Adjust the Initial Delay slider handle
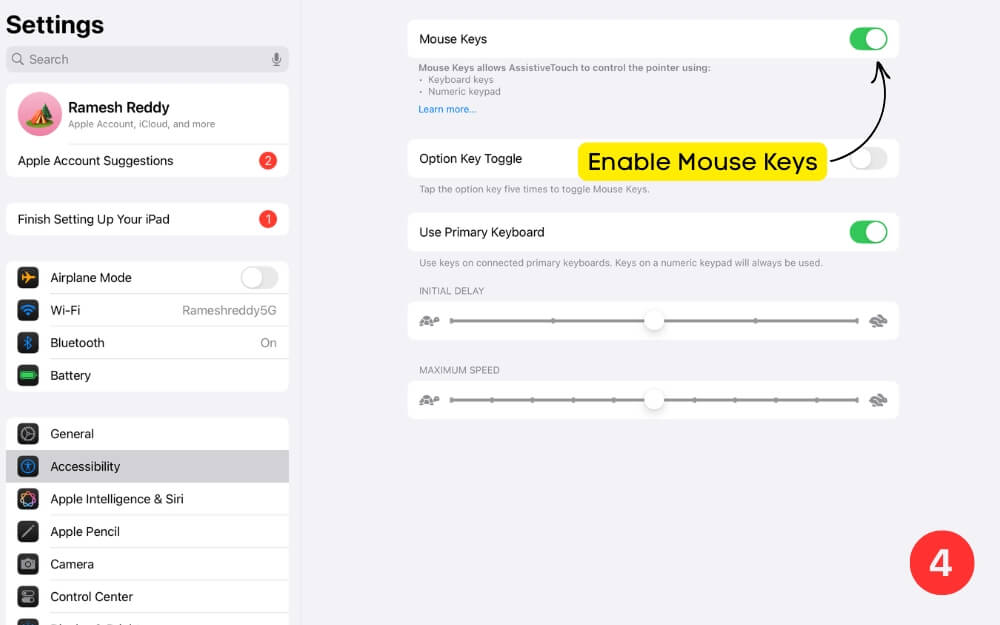 tap(654, 321)
